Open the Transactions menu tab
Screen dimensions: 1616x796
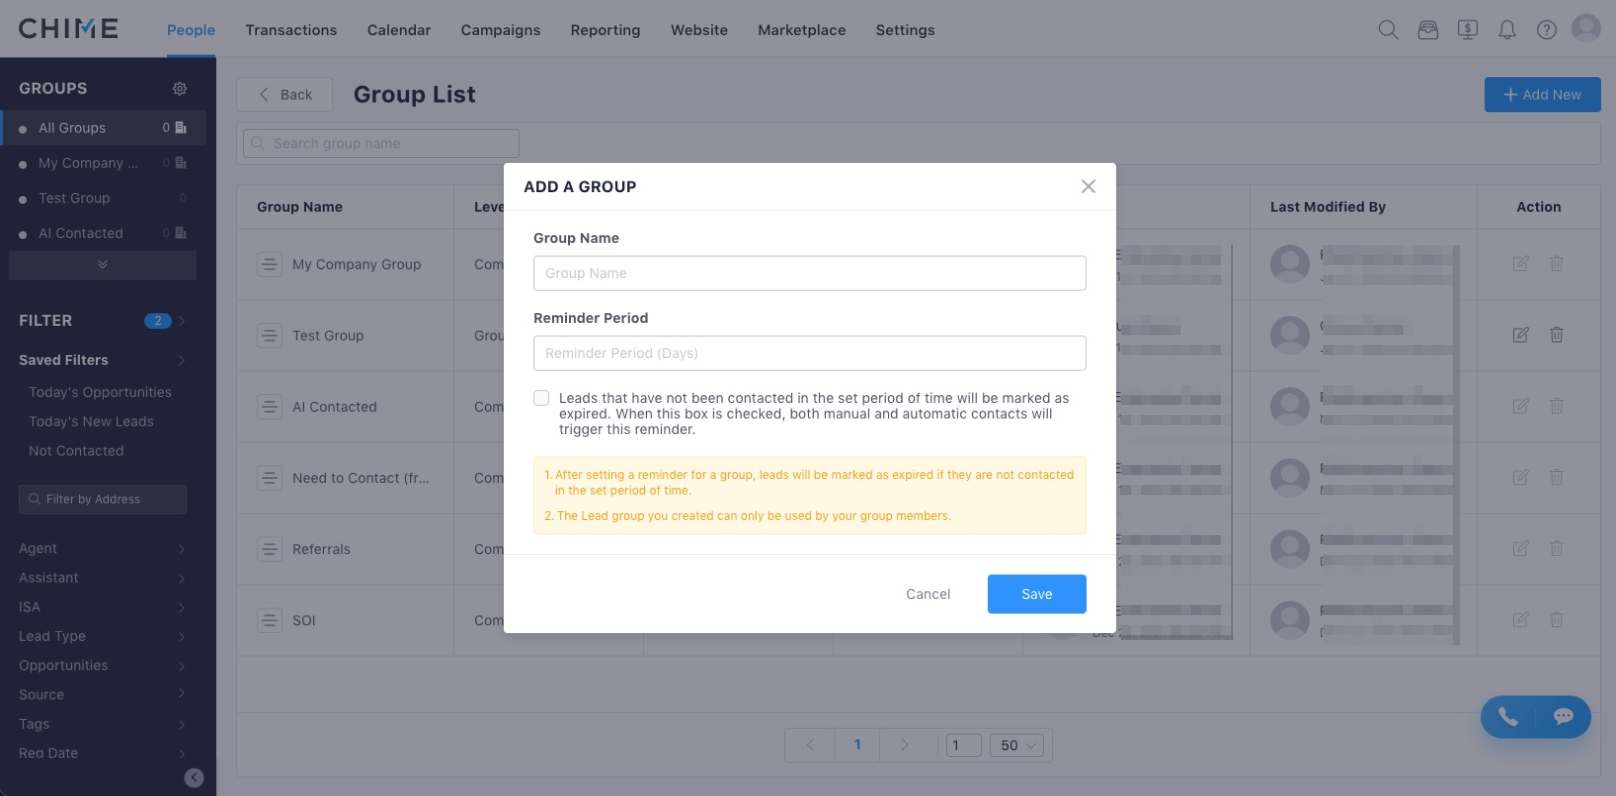pos(291,30)
